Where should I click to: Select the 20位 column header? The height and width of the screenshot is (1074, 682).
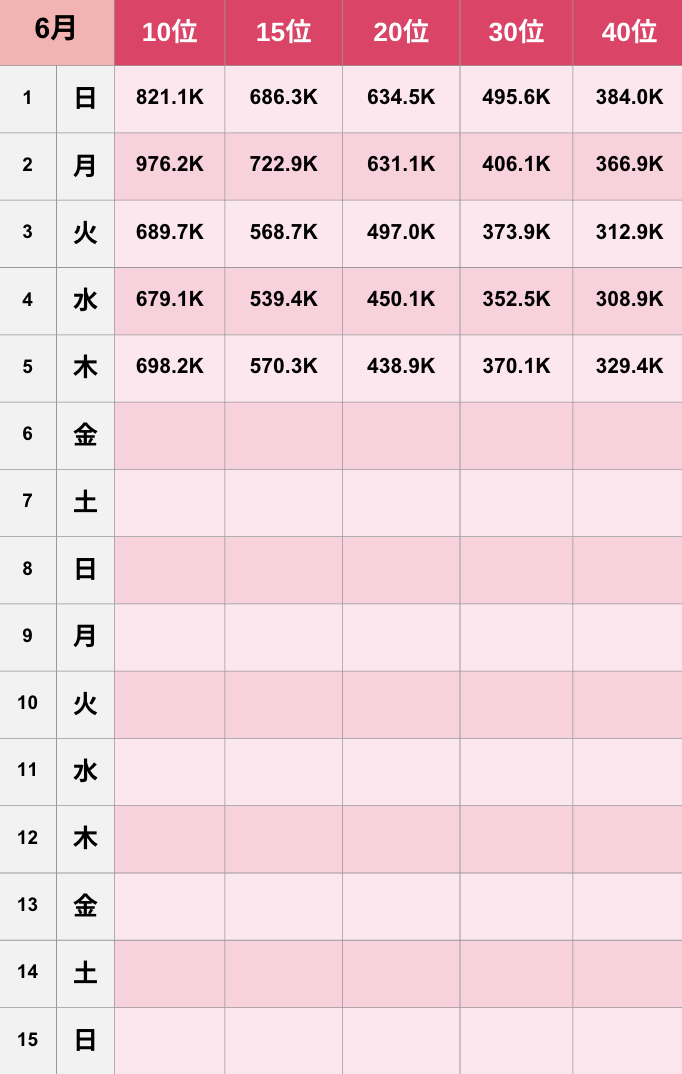pos(401,32)
